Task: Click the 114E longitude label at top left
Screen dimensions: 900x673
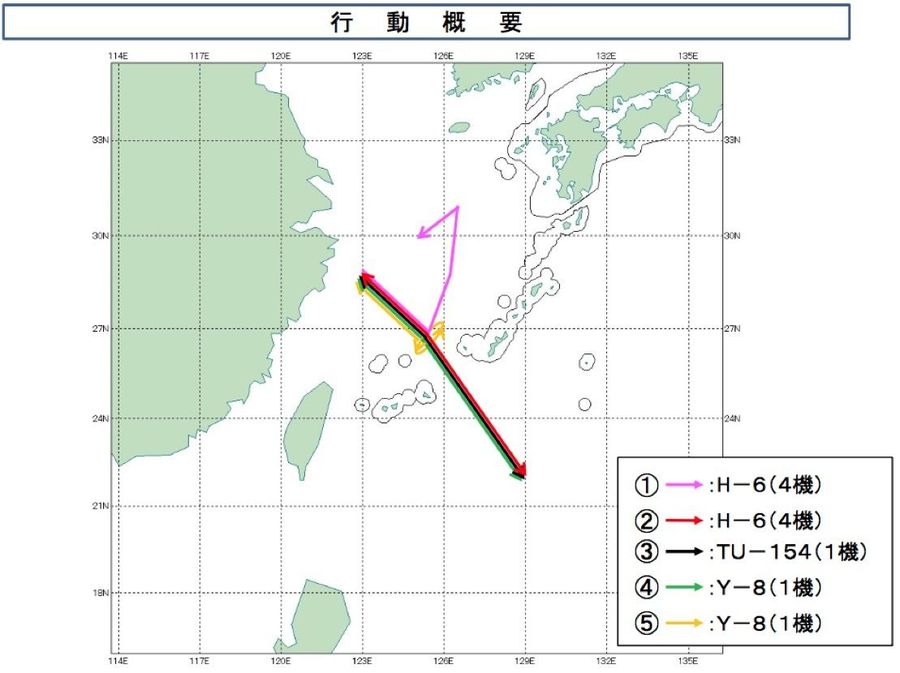Action: click(118, 54)
